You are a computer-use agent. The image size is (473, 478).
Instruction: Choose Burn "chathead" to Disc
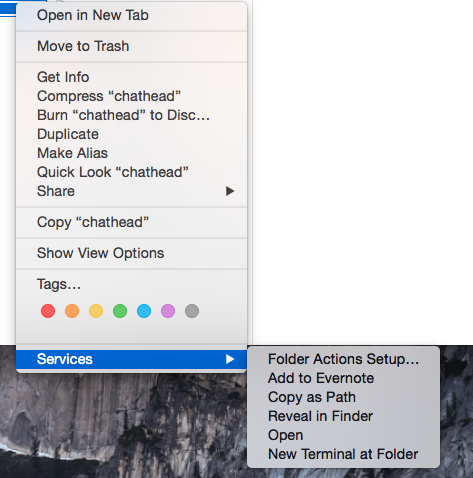[x=132, y=115]
